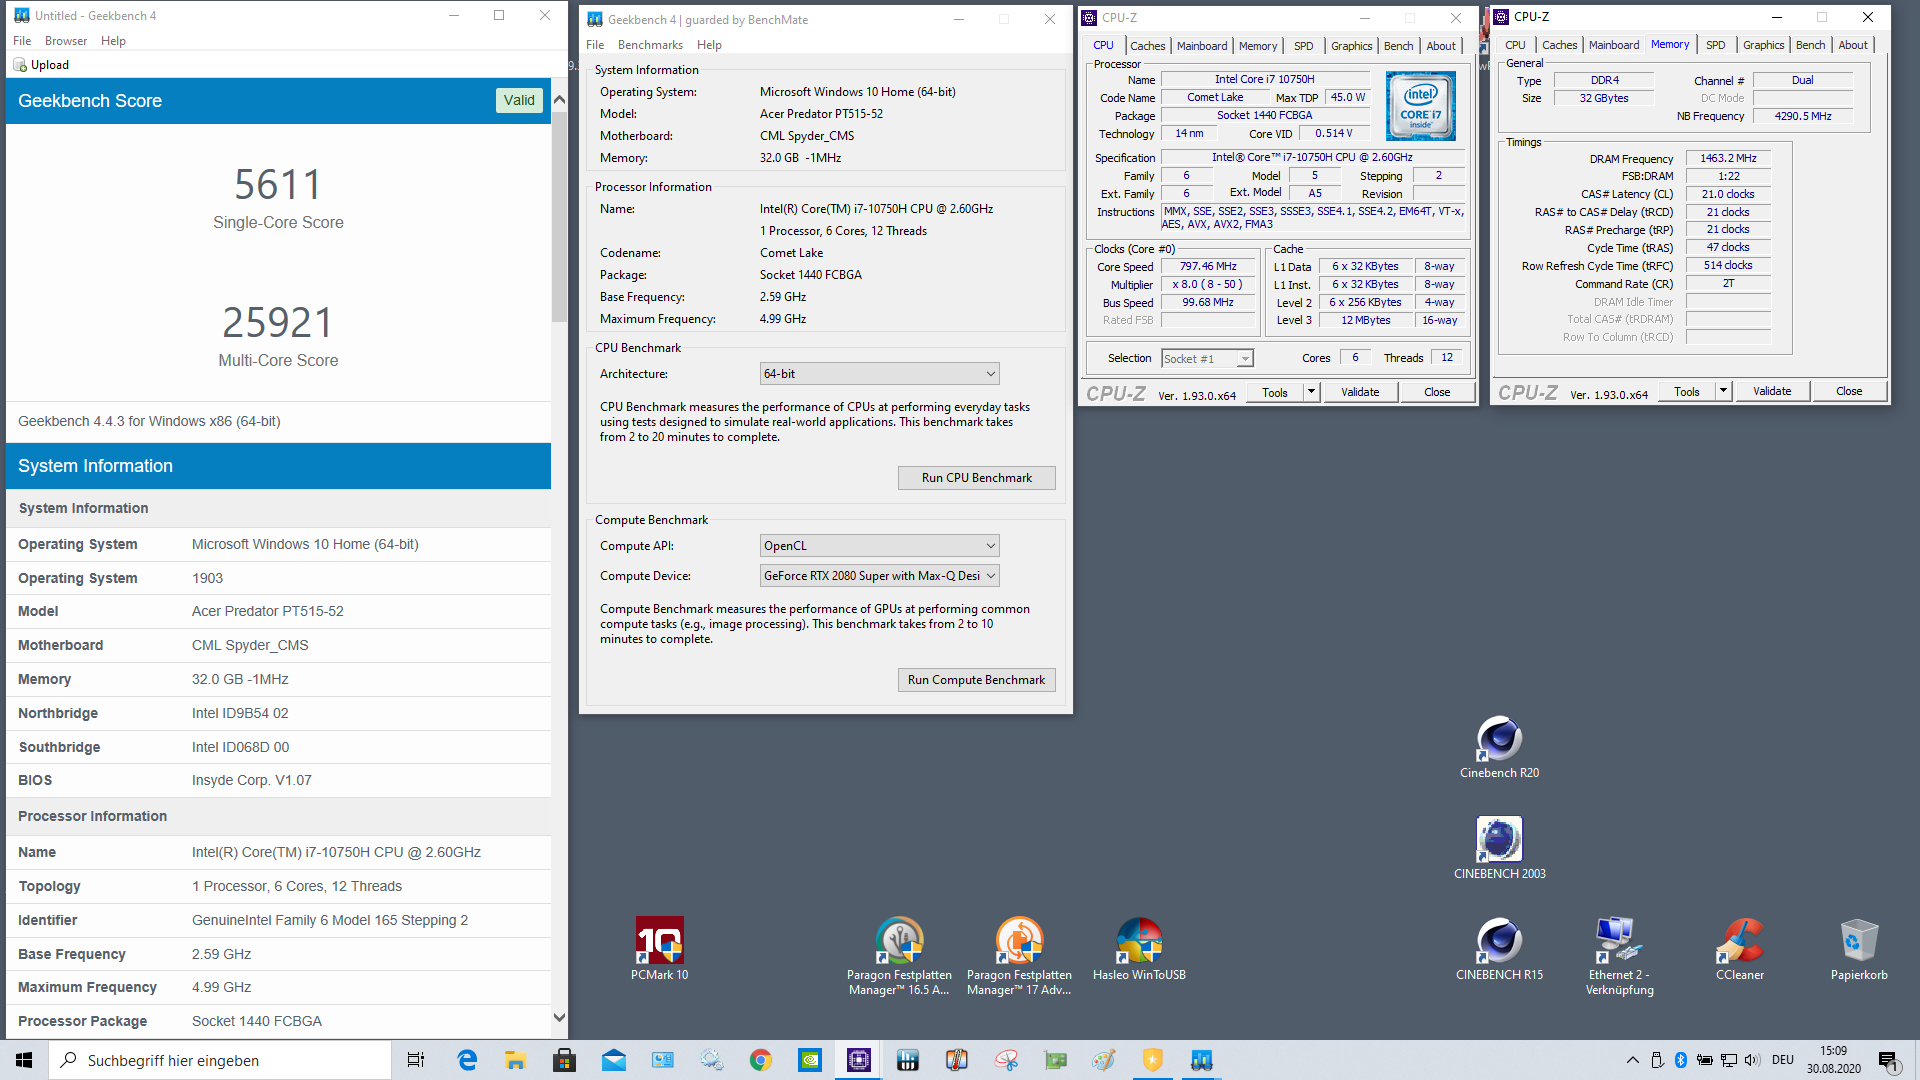The height and width of the screenshot is (1080, 1920).
Task: Click the battery power tray icon
Action: [1704, 1060]
